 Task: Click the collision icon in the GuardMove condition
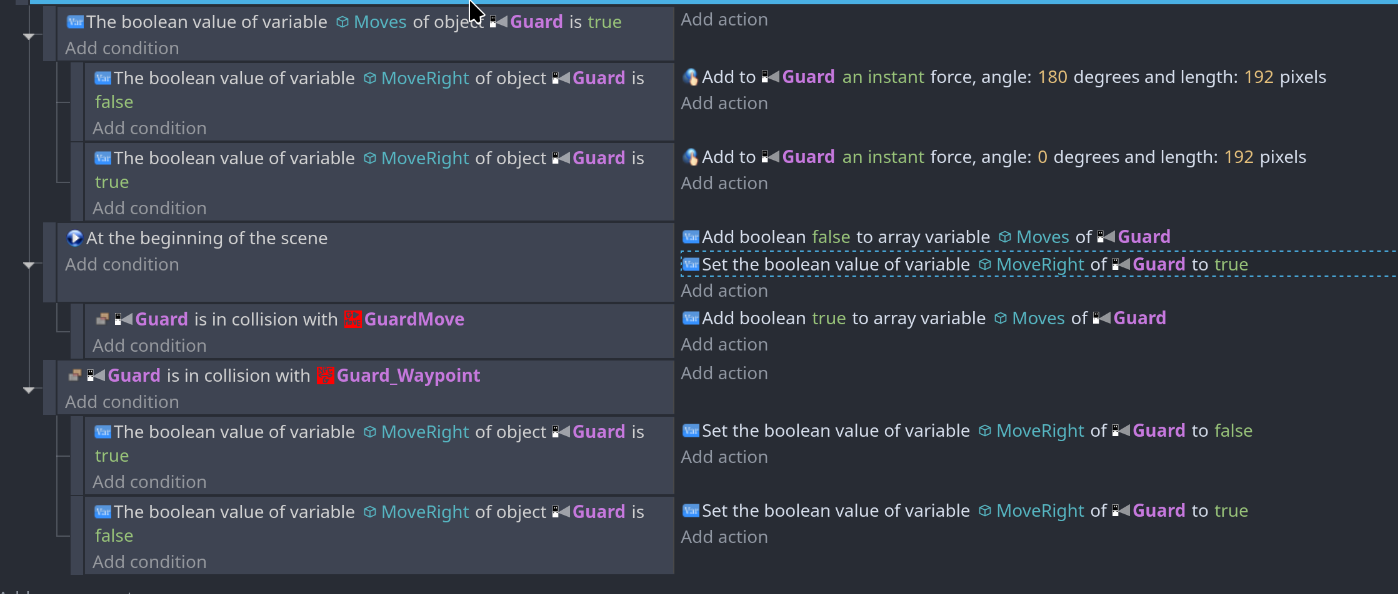tap(102, 319)
